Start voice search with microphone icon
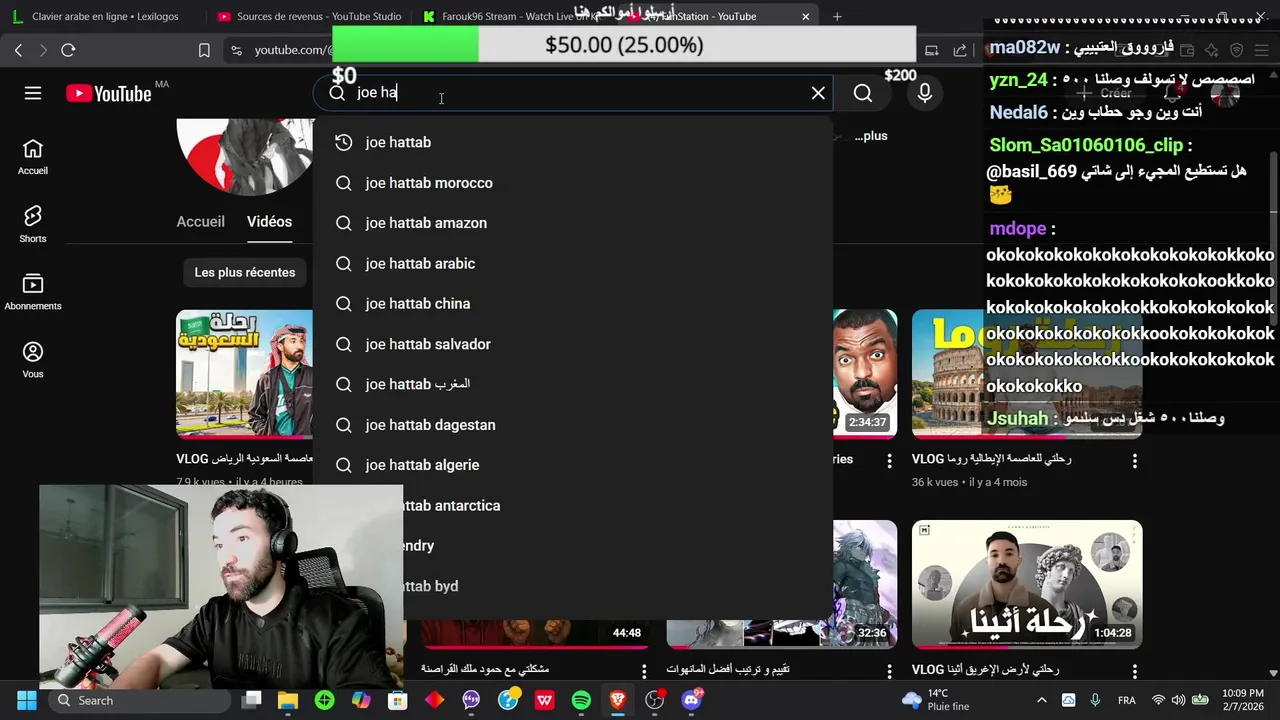 [925, 93]
